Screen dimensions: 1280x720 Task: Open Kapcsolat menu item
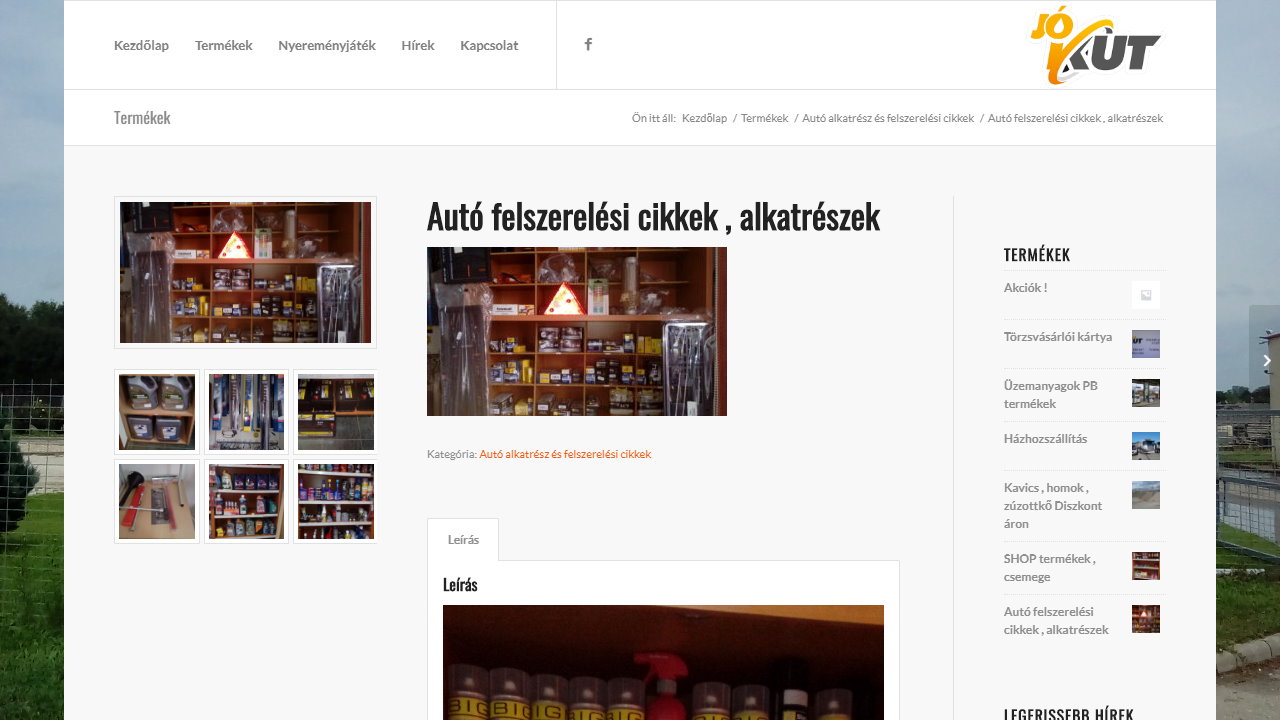pyautogui.click(x=489, y=45)
